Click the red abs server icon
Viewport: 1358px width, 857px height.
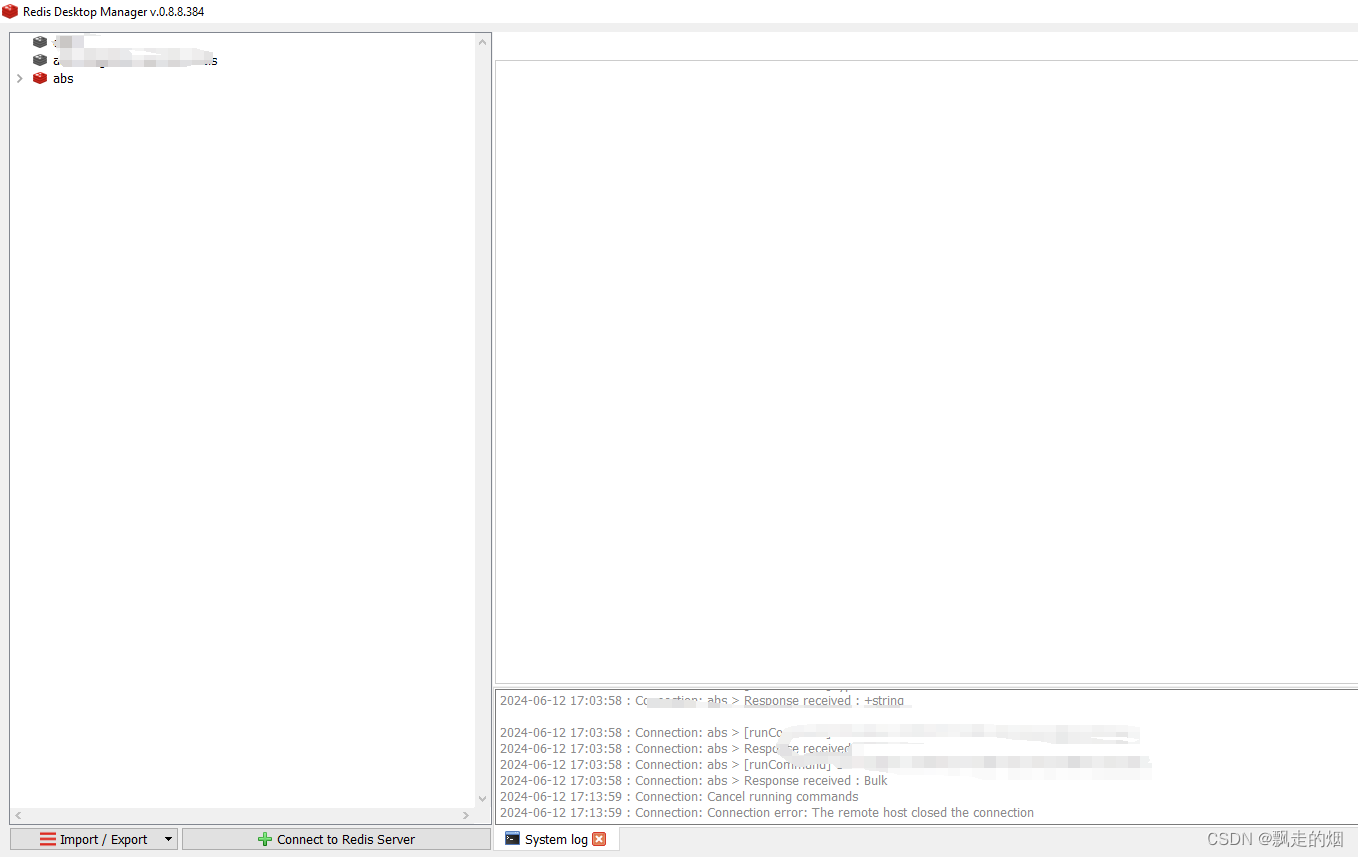[40, 78]
